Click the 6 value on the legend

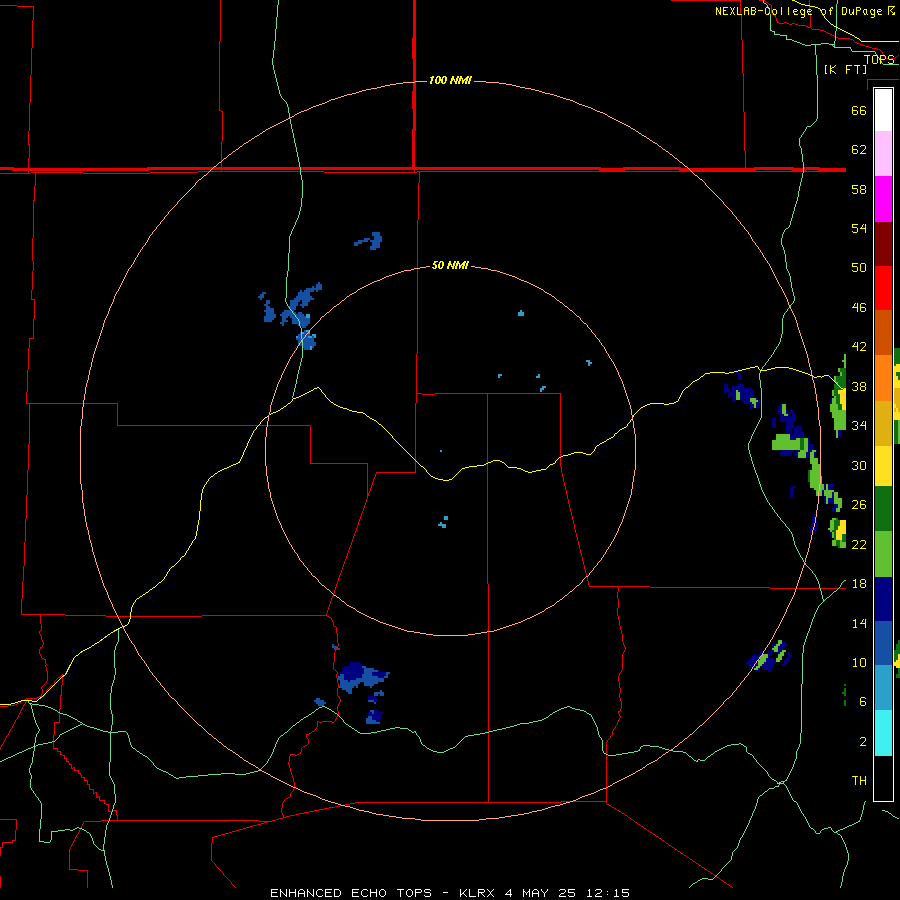point(863,701)
